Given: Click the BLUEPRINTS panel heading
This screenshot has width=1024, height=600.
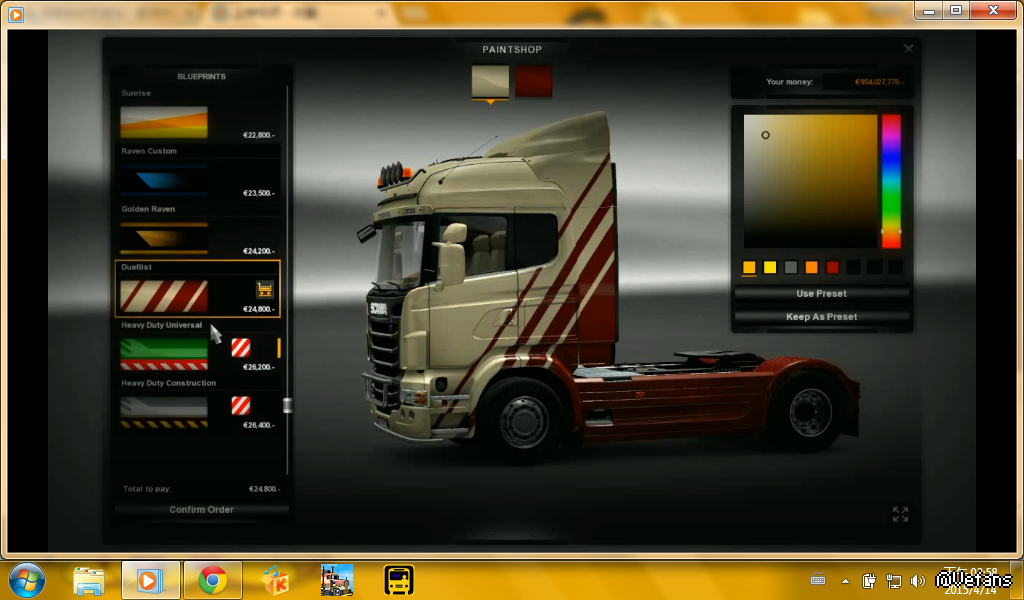Looking at the screenshot, I should [201, 76].
